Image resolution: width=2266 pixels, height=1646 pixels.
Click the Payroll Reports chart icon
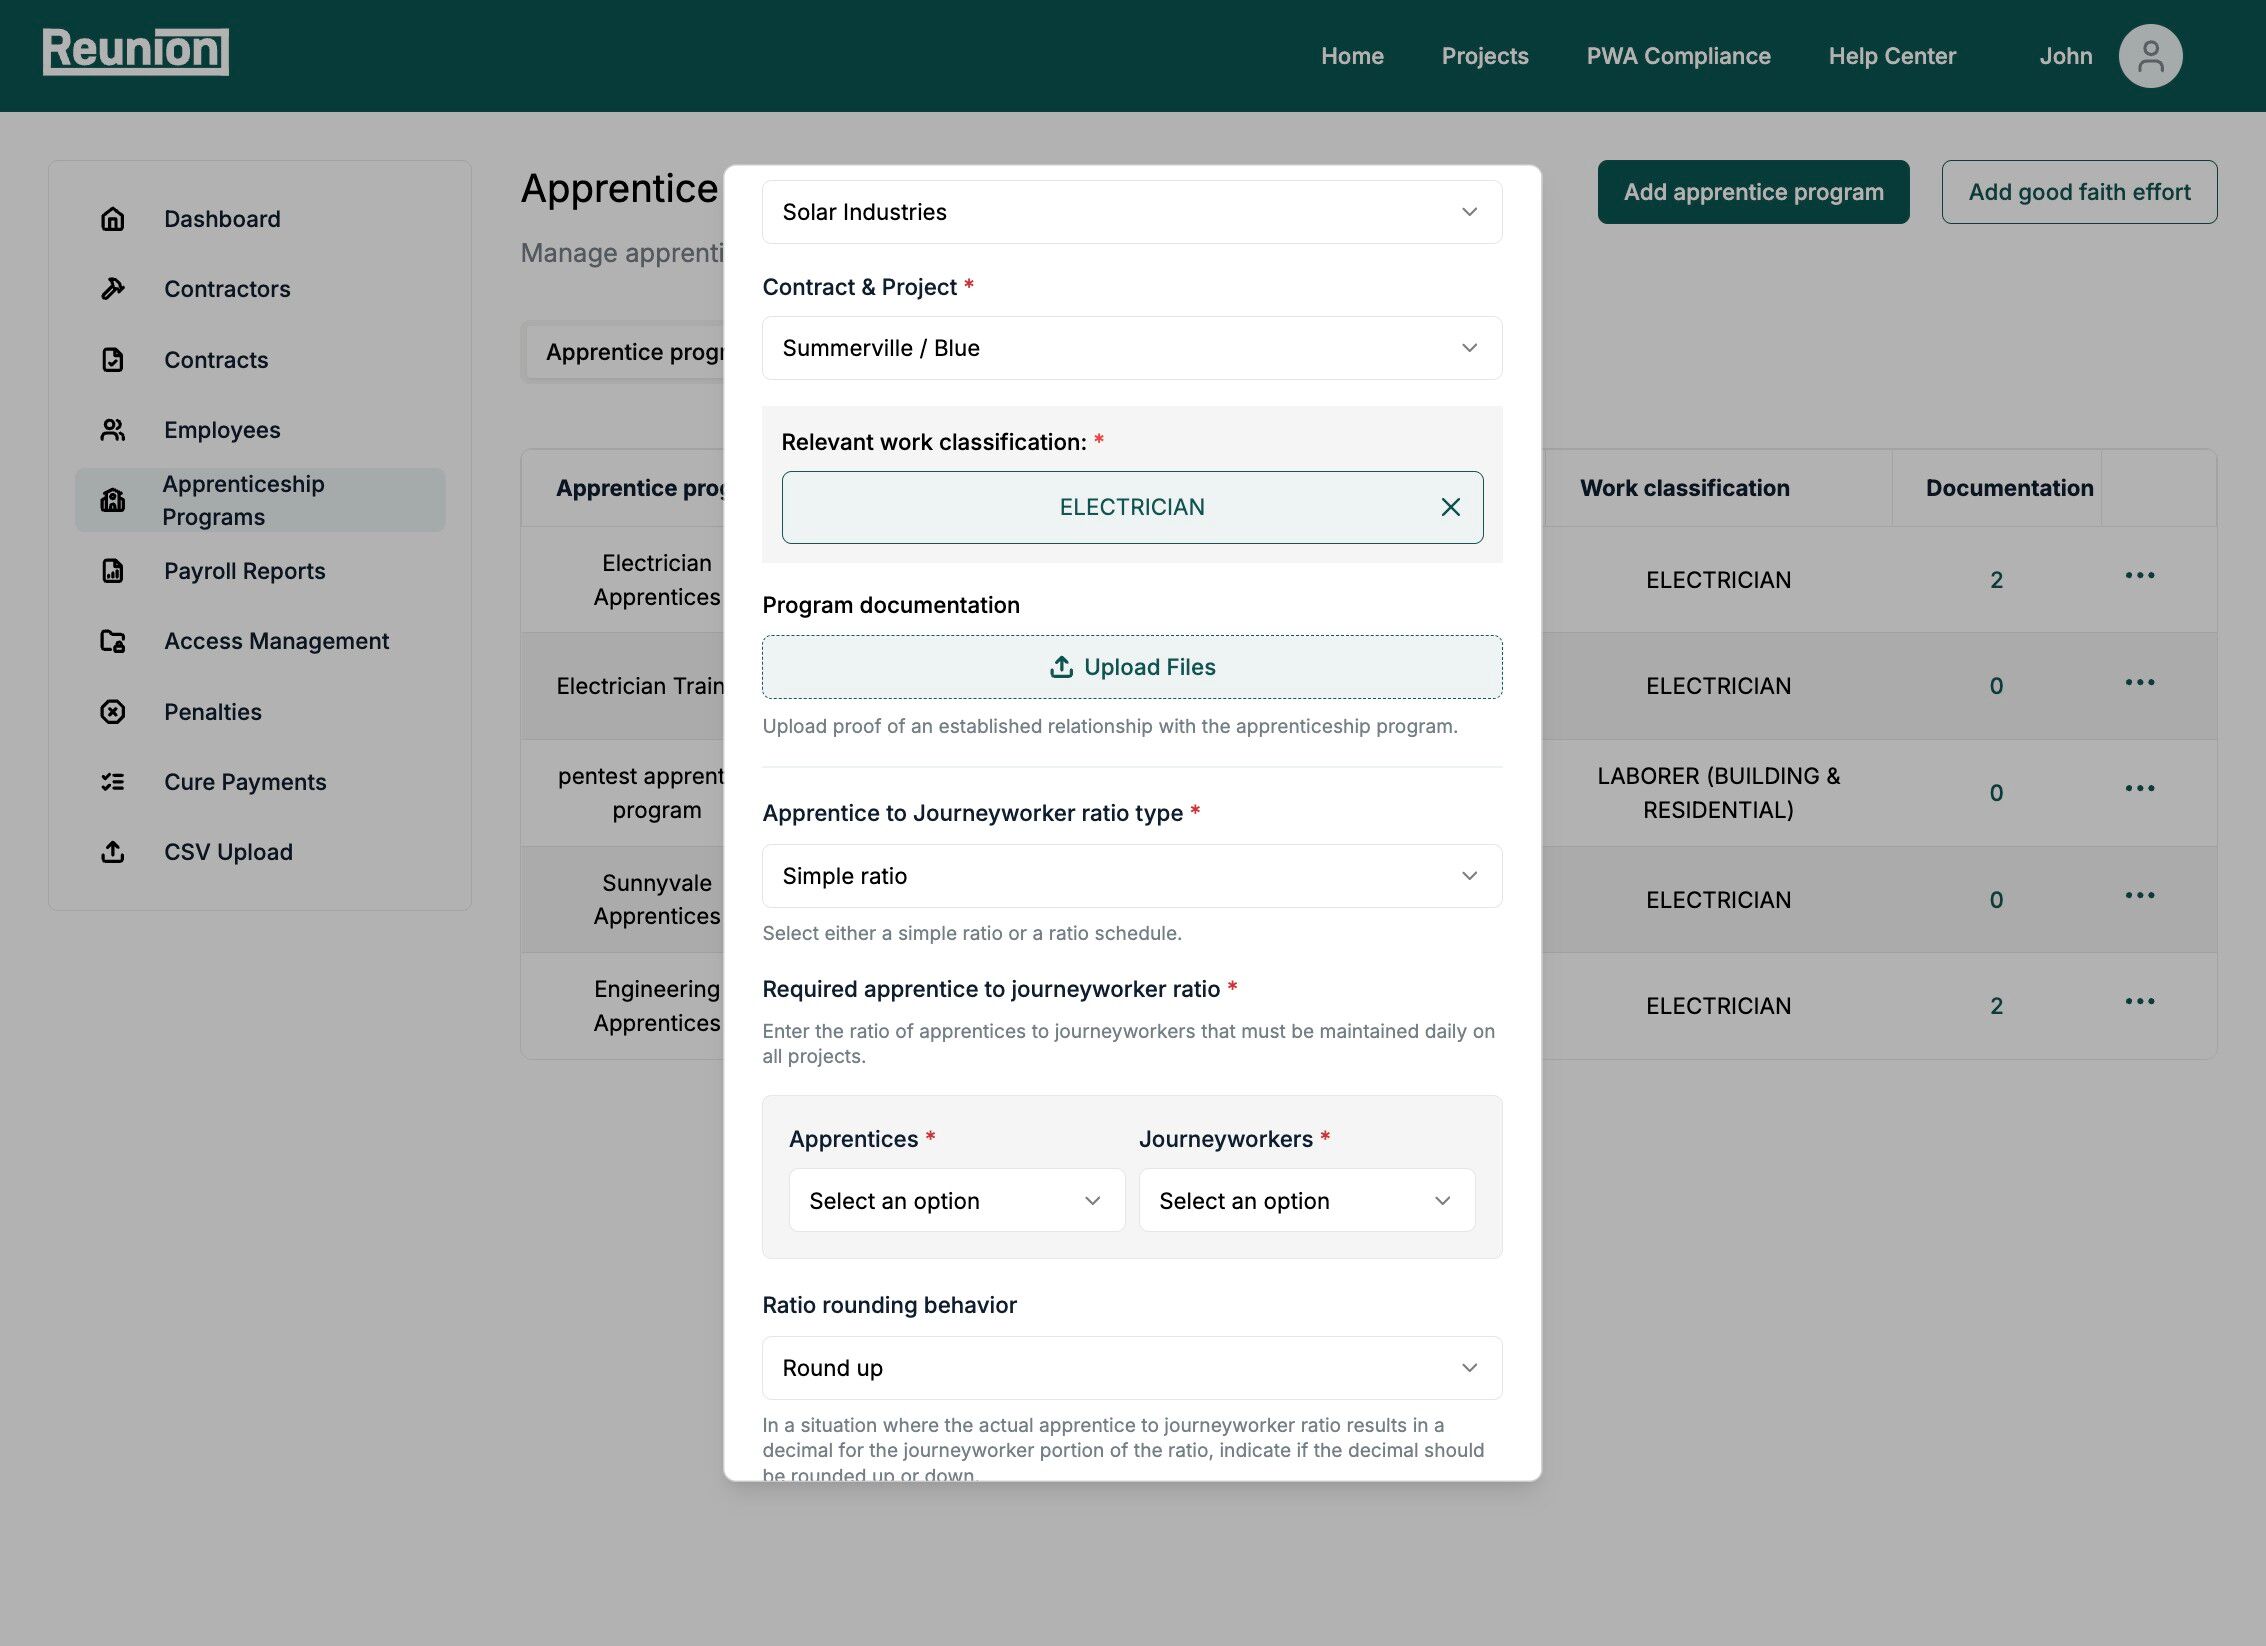click(x=113, y=571)
